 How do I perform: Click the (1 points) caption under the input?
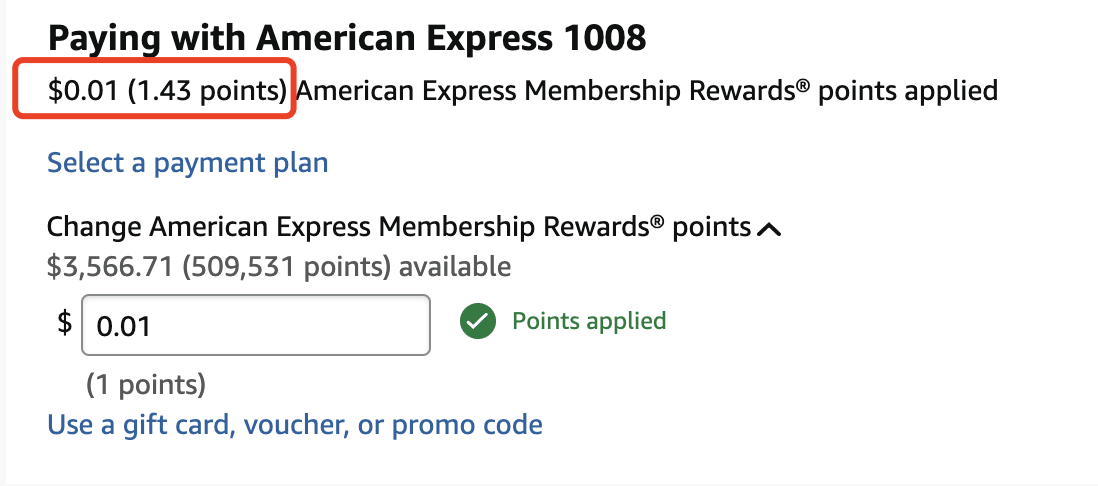(146, 384)
